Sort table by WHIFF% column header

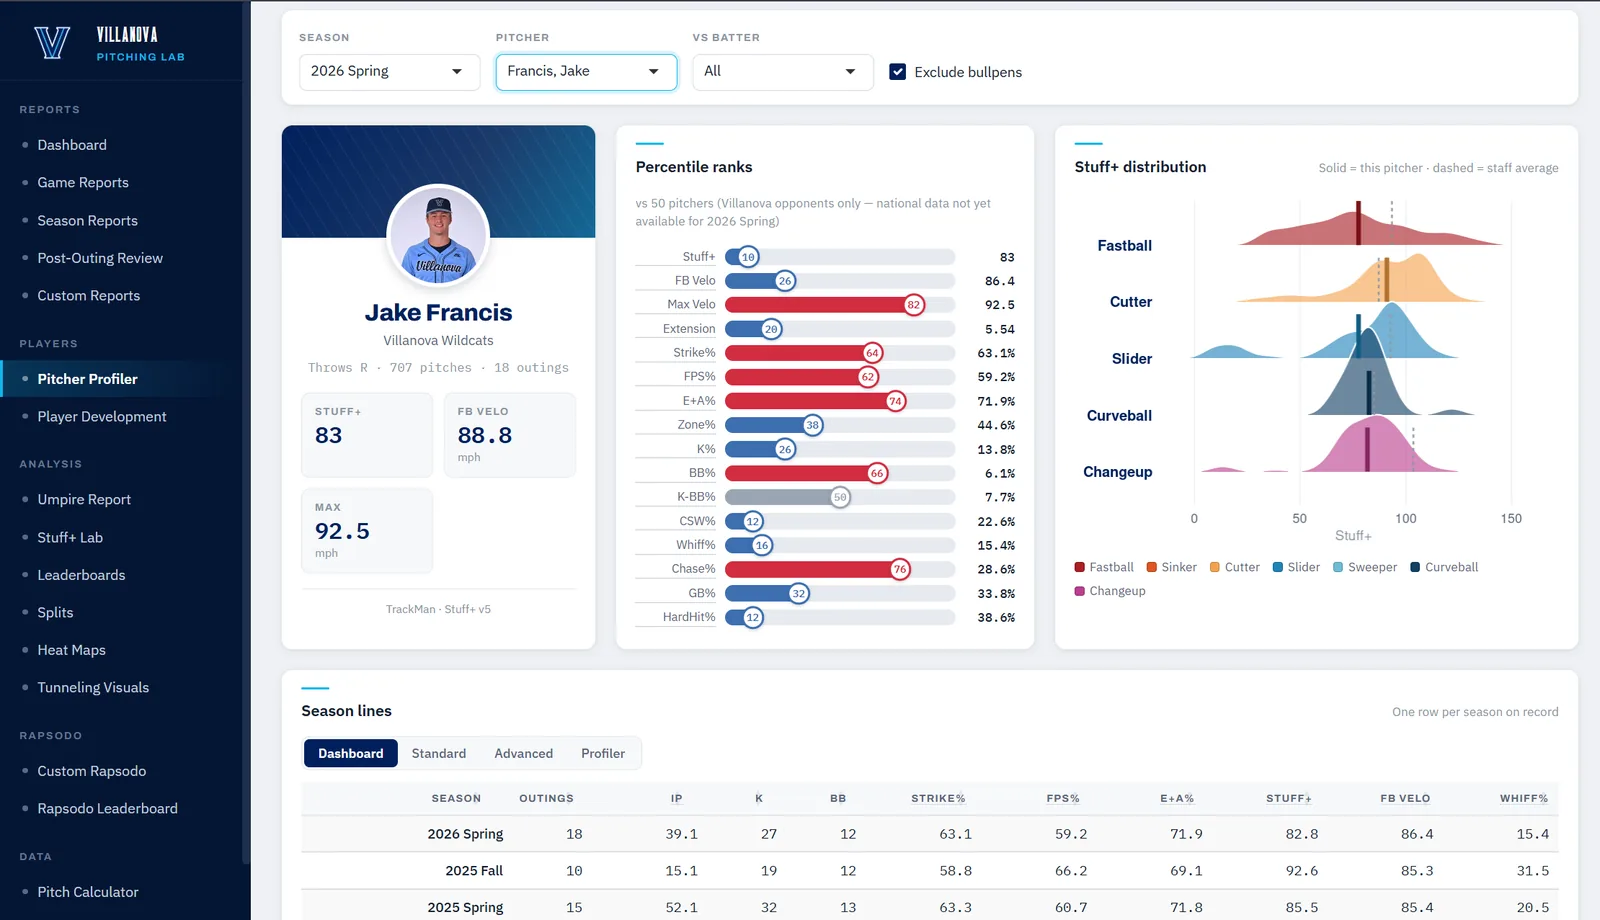1523,798
